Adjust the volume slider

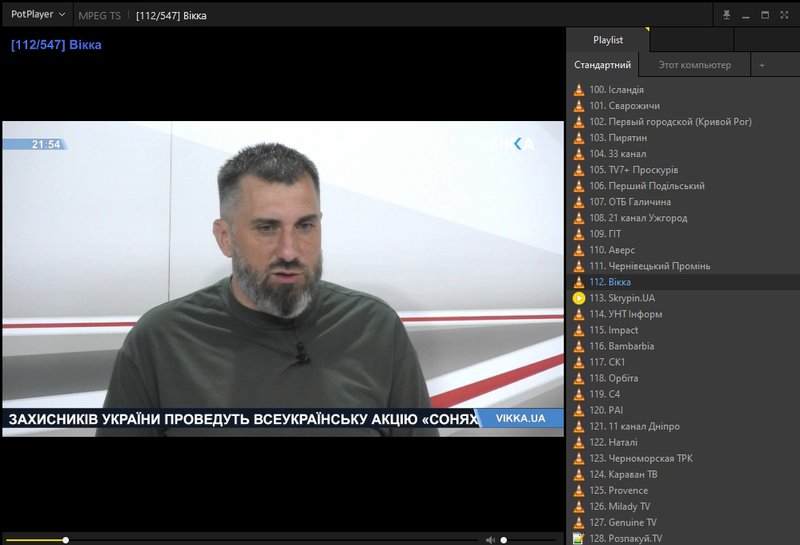coord(530,540)
